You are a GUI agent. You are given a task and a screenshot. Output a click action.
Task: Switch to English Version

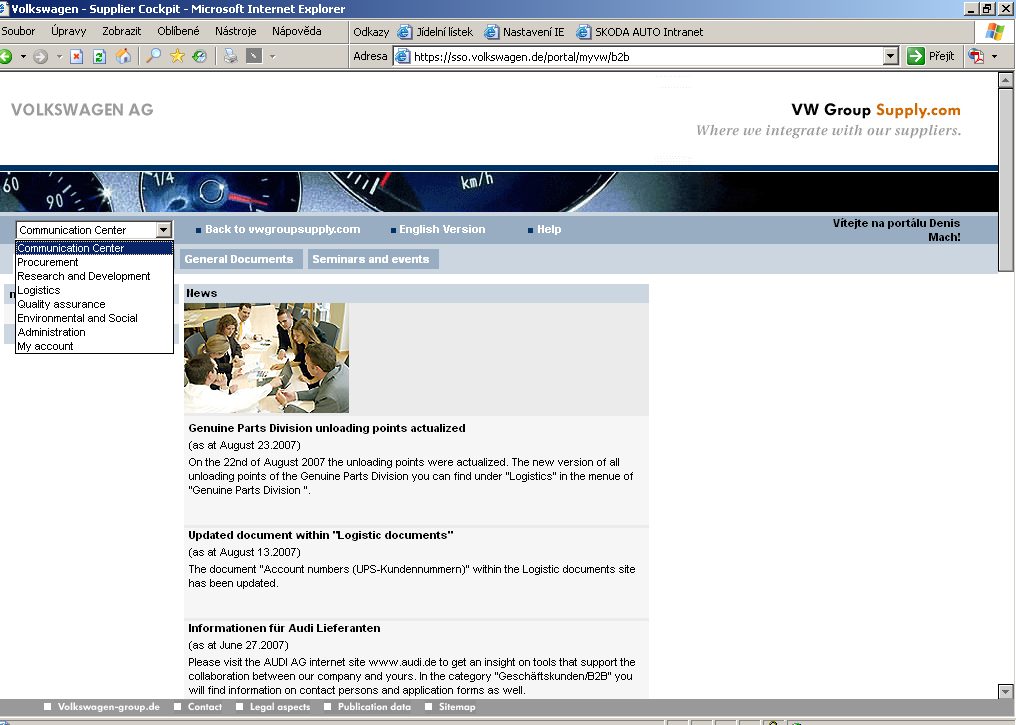(x=442, y=229)
